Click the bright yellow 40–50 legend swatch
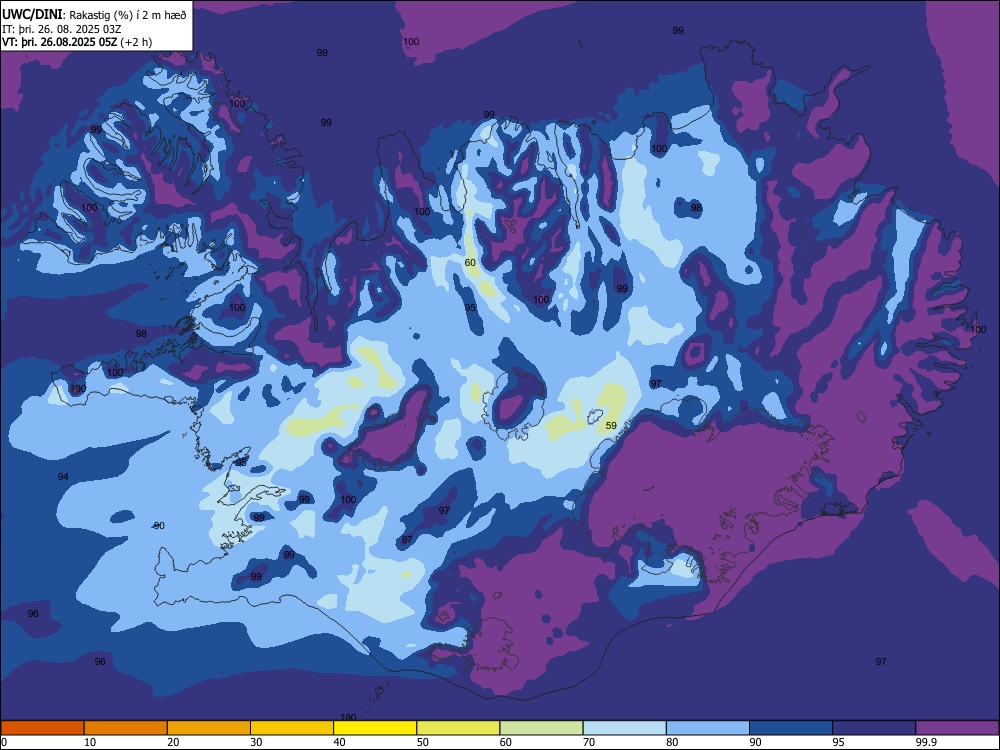1000x750 pixels. (x=375, y=728)
